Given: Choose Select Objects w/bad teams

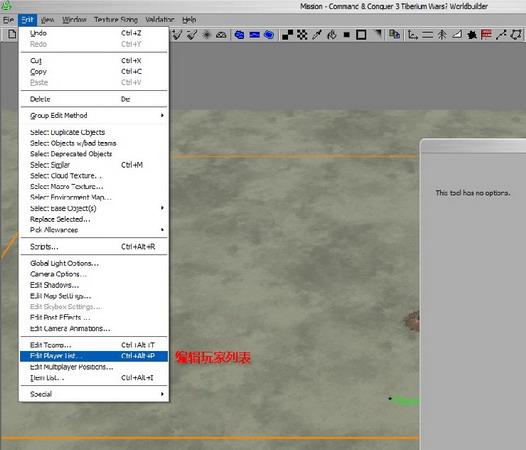Looking at the screenshot, I should 94,143.
